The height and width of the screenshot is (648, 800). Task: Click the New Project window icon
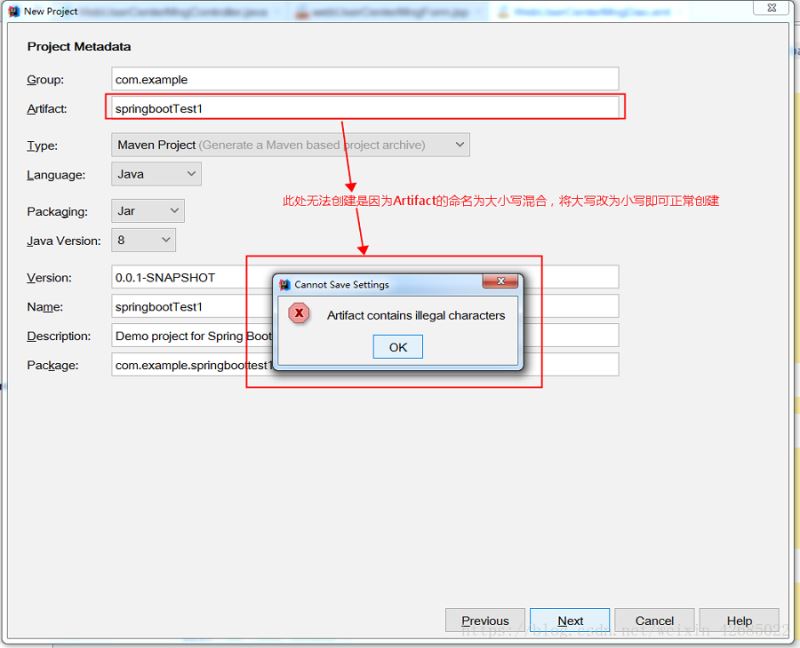(x=13, y=11)
